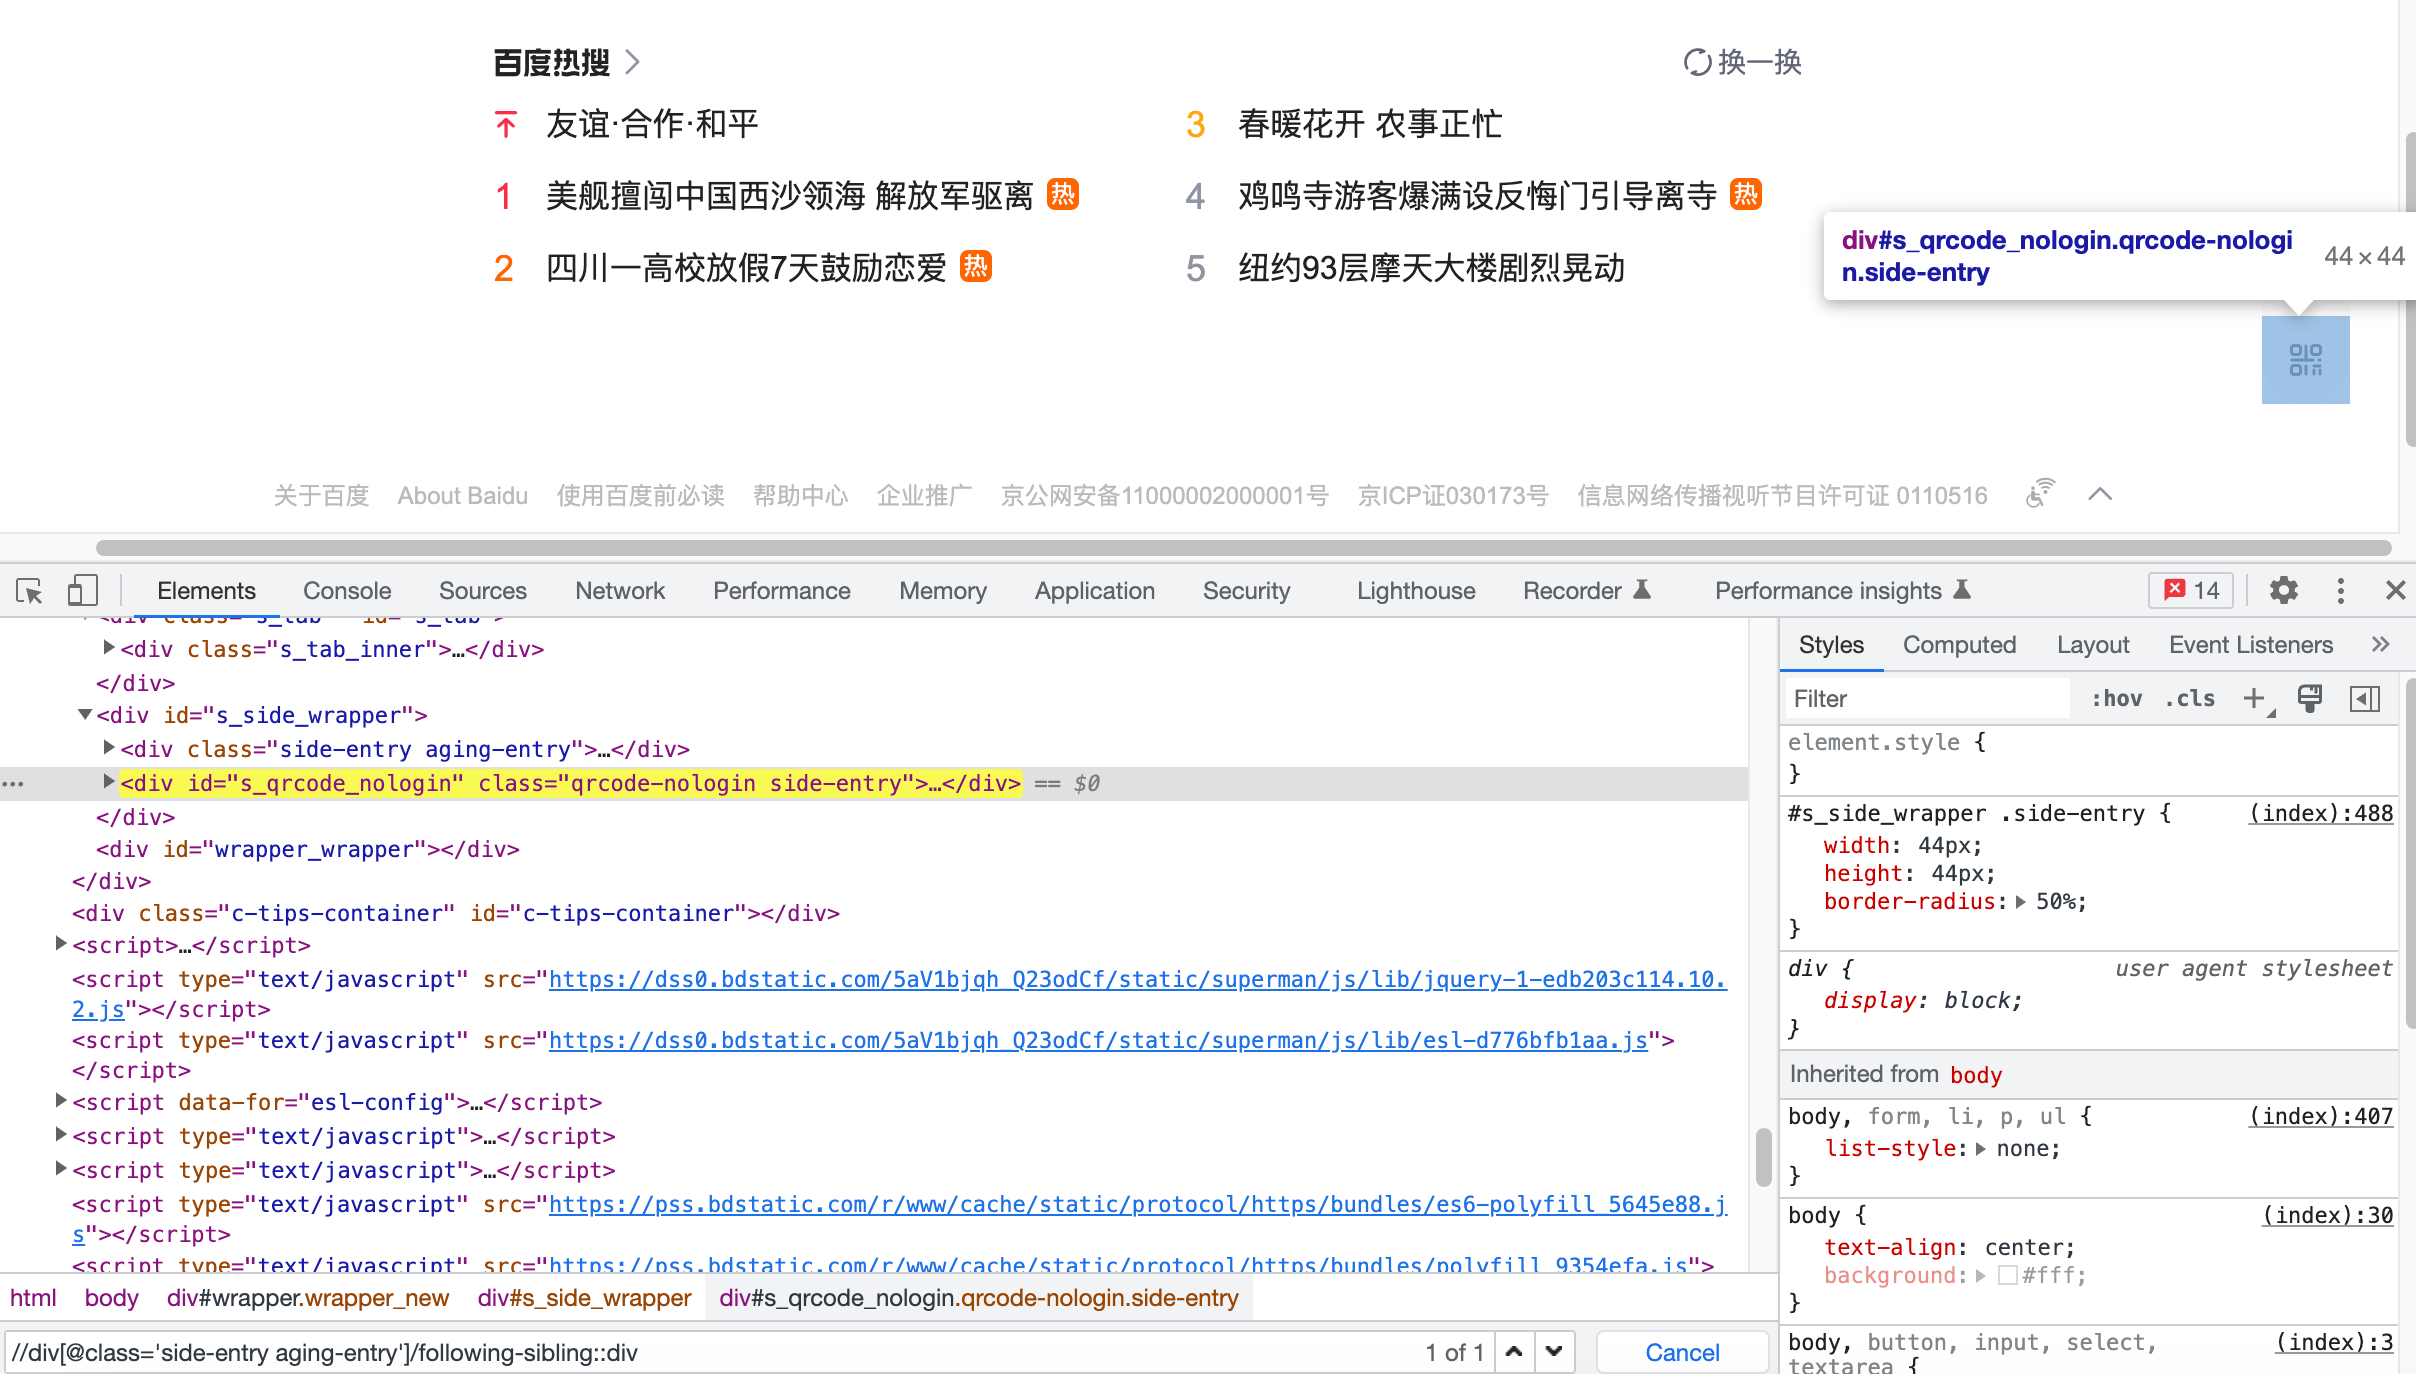Toggle computed styles sidebar icon
The height and width of the screenshot is (1374, 2416).
(x=2365, y=698)
